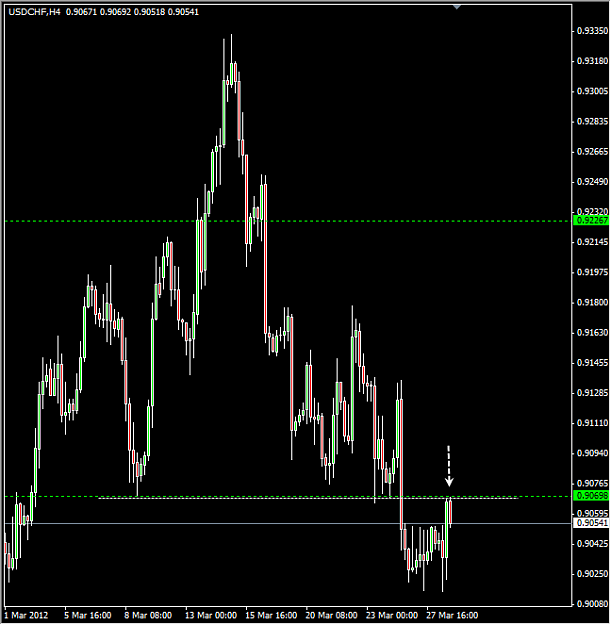Click the current price tag 0.90541 on axis
The height and width of the screenshot is (625, 611).
(x=591, y=523)
